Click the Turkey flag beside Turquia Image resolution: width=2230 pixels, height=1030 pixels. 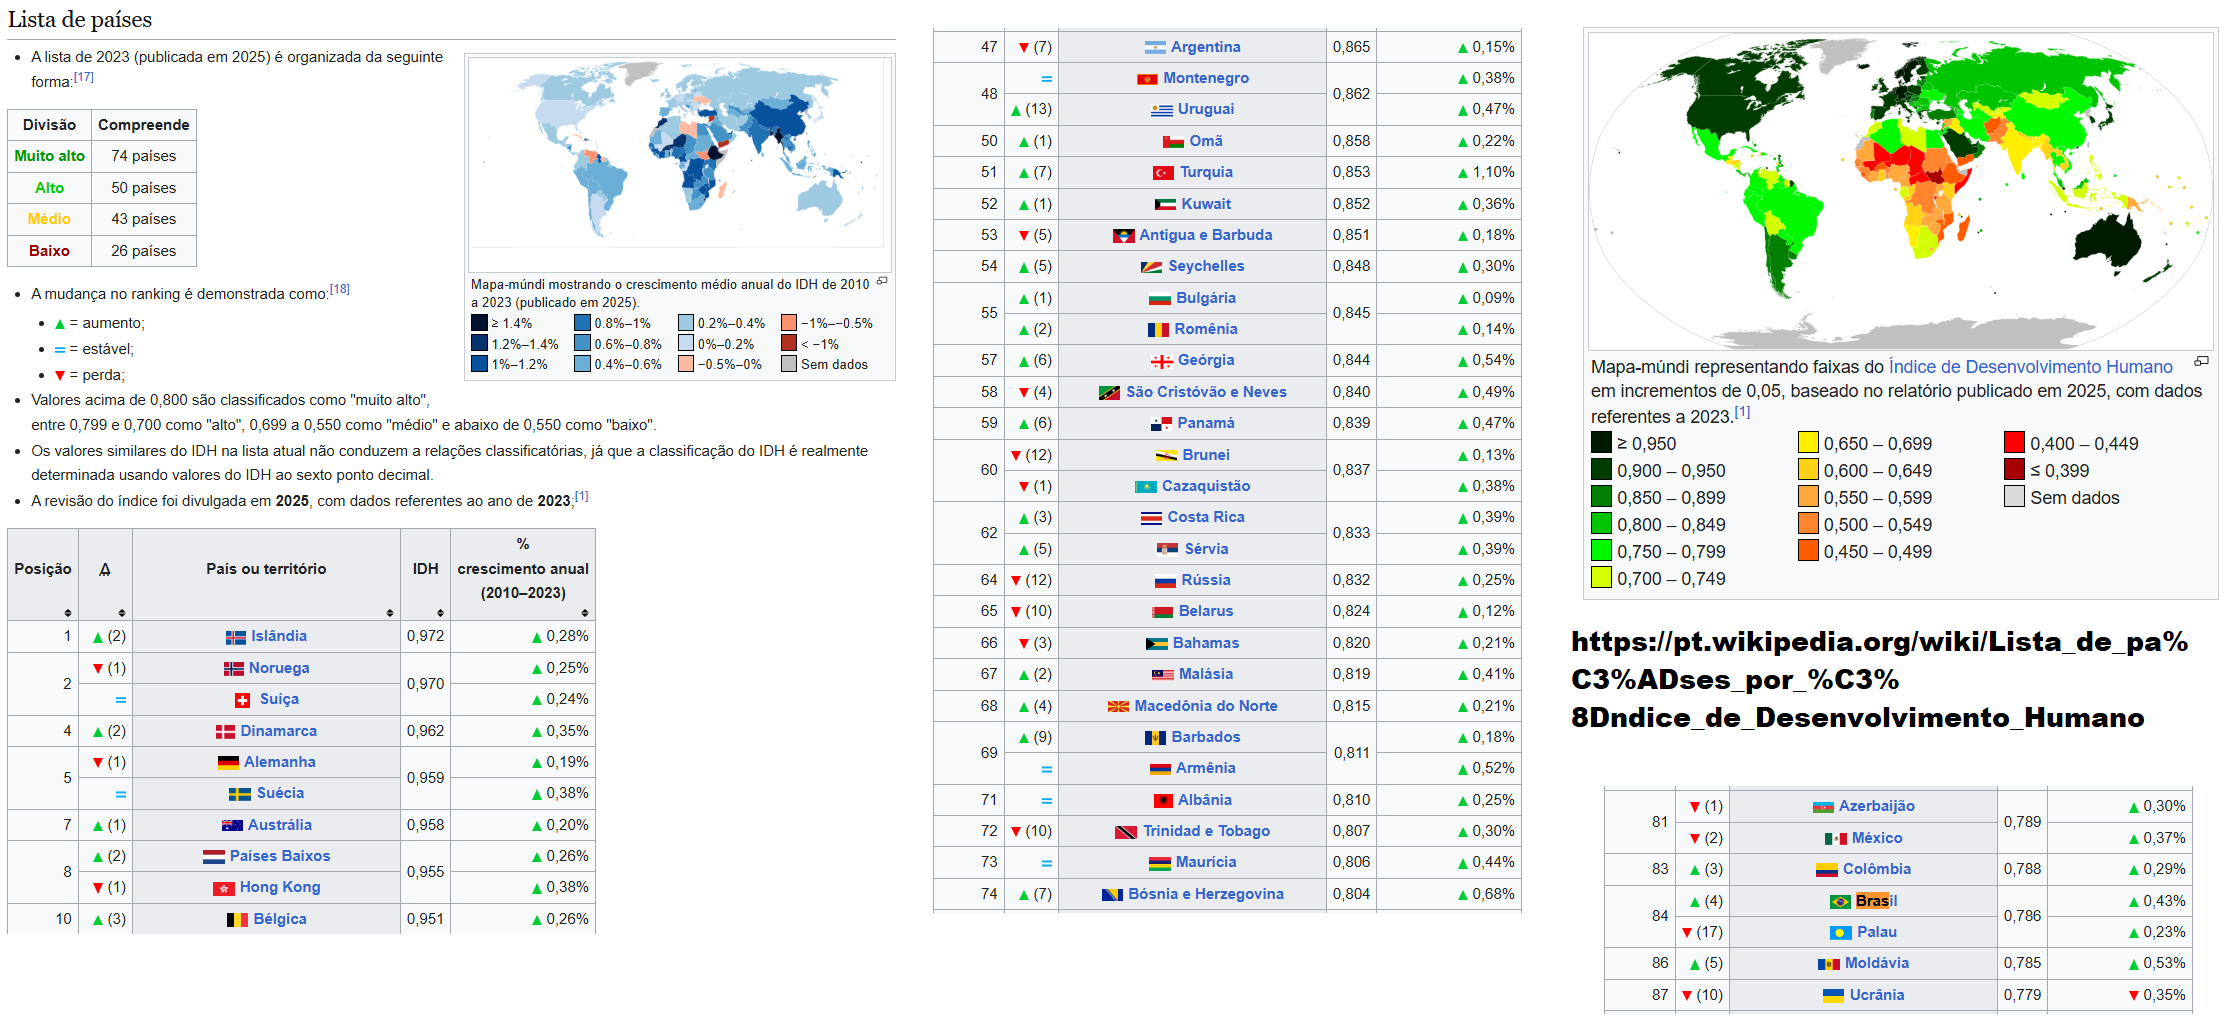(x=1163, y=173)
